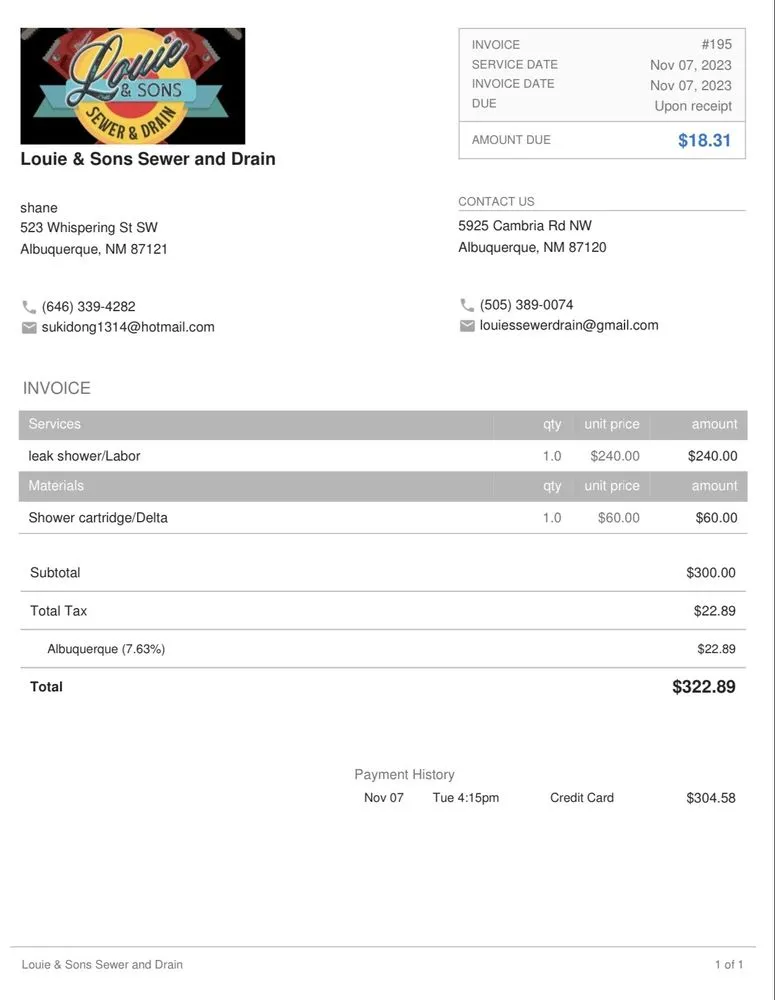Click the Materials table header label
Screen dimensions: 775x1000
pyautogui.click(x=56, y=486)
